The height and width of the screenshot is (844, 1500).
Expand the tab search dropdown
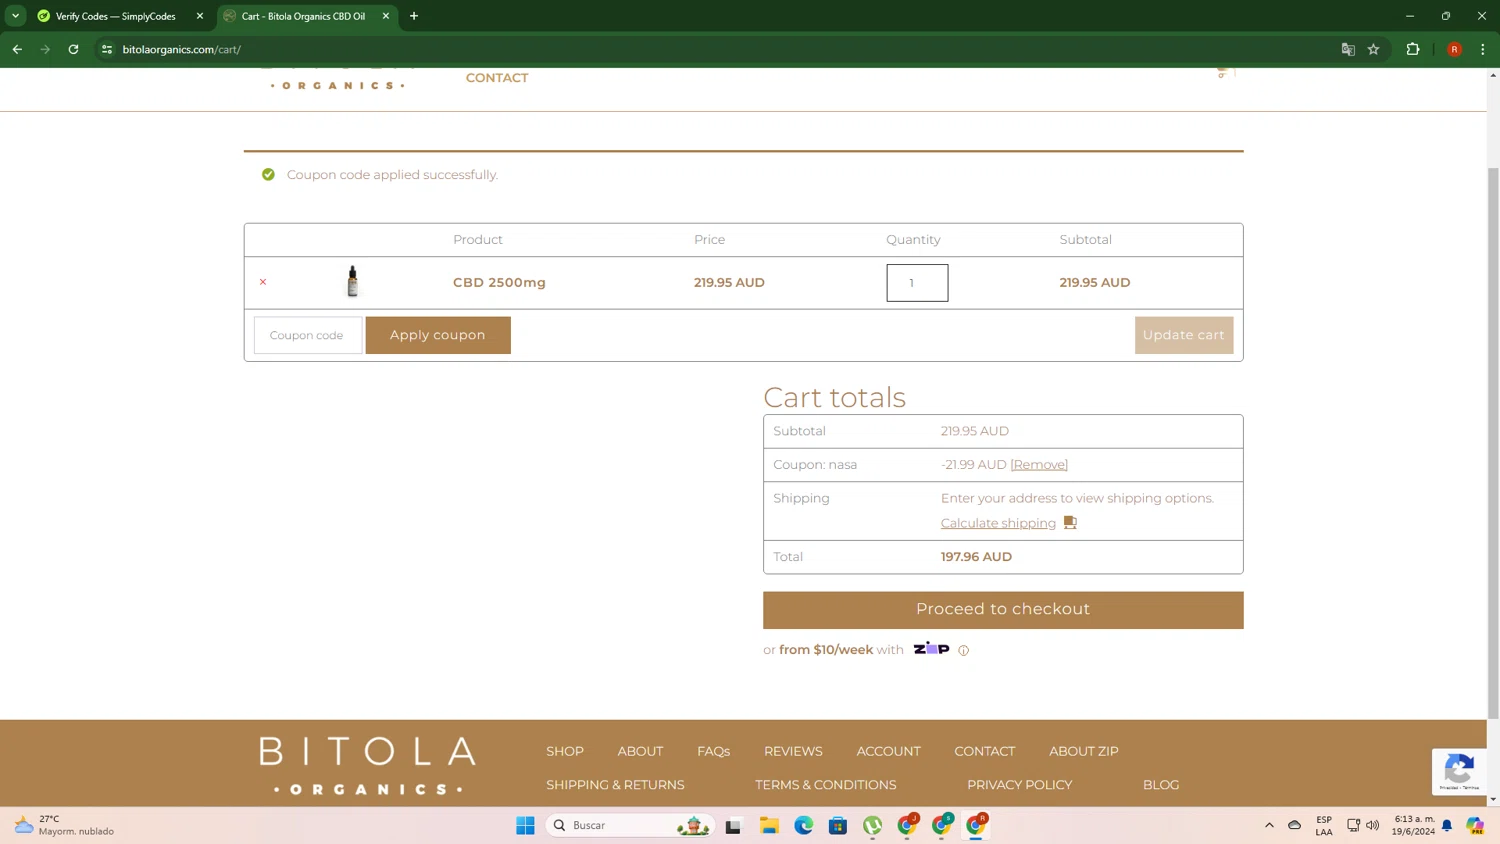pyautogui.click(x=15, y=16)
